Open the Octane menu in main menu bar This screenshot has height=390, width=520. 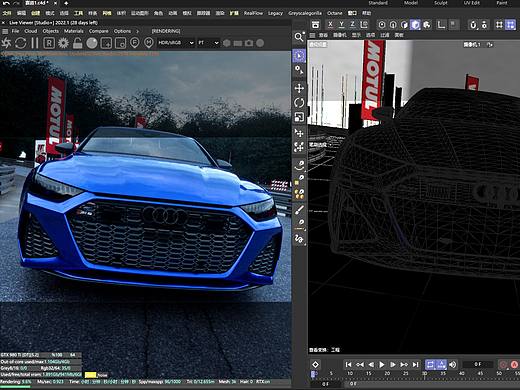click(x=335, y=13)
